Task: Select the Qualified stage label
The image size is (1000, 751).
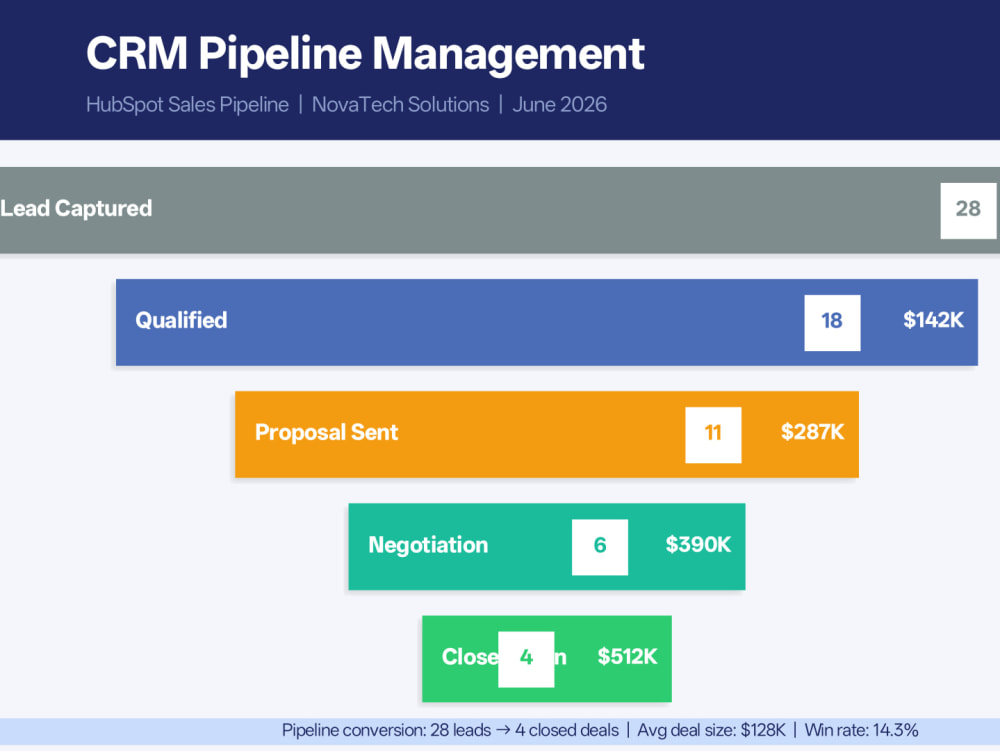Action: 181,320
